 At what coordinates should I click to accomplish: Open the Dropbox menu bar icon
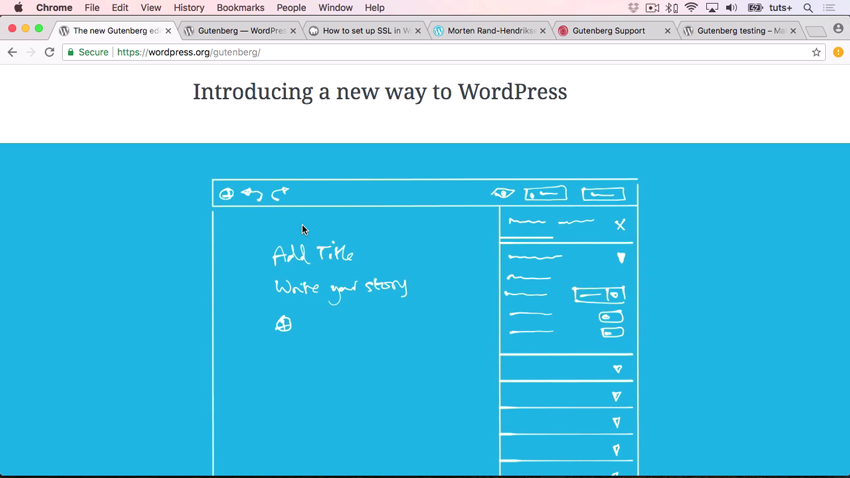pyautogui.click(x=633, y=8)
